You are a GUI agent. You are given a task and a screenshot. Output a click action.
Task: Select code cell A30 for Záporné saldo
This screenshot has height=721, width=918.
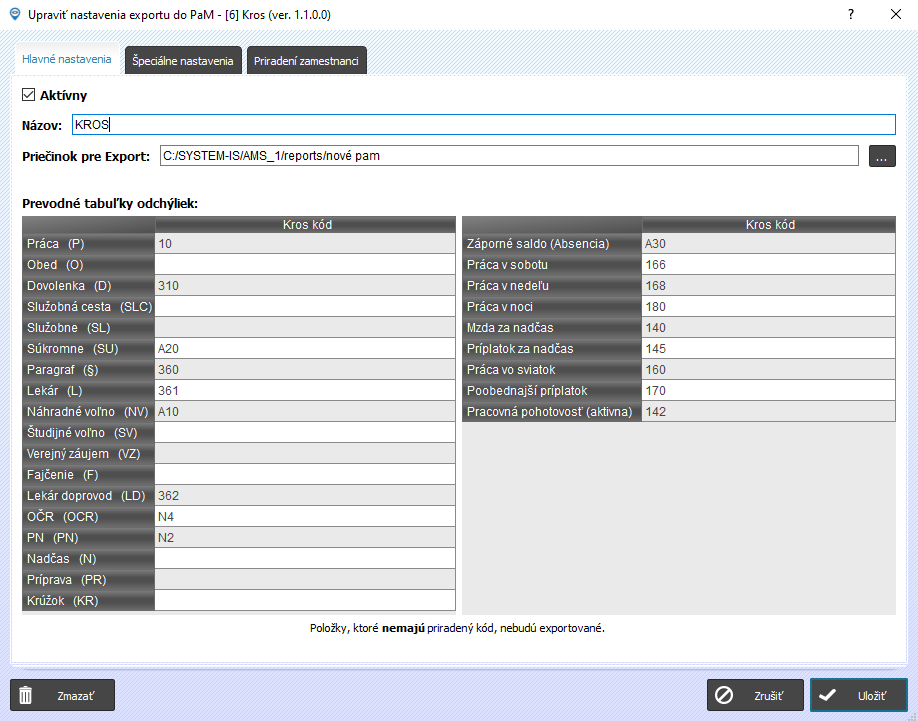(769, 243)
